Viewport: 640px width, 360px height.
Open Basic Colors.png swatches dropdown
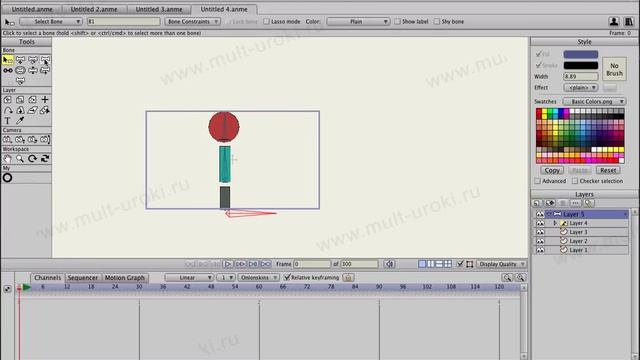[594, 102]
